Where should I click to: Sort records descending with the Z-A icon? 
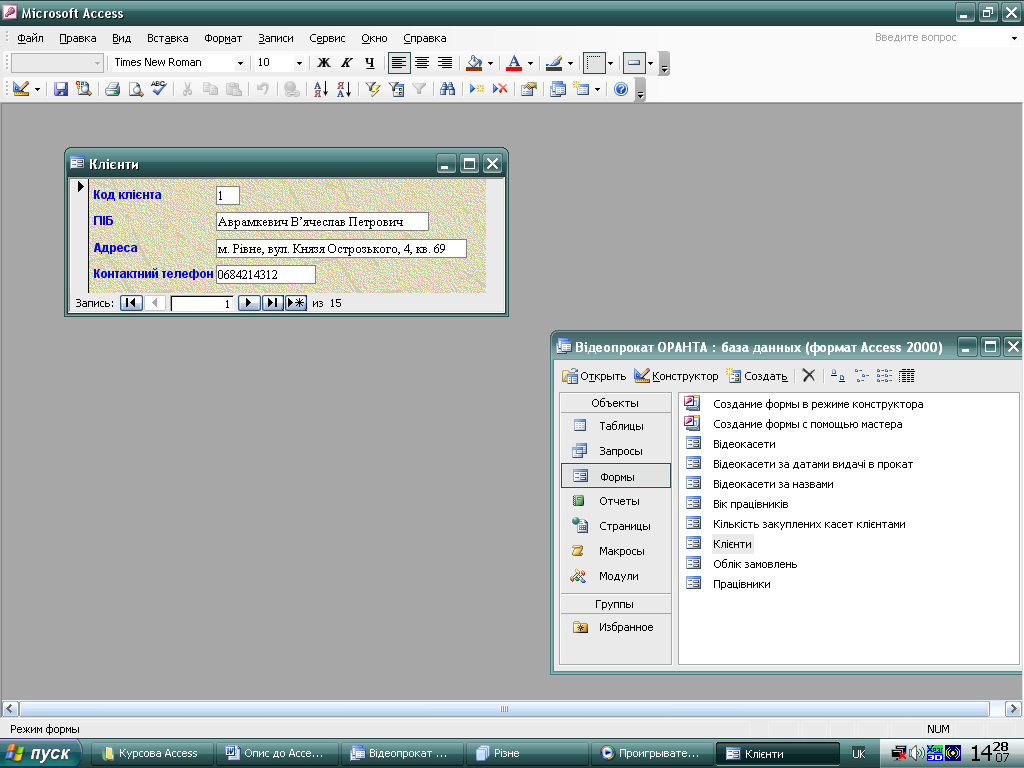tap(344, 89)
